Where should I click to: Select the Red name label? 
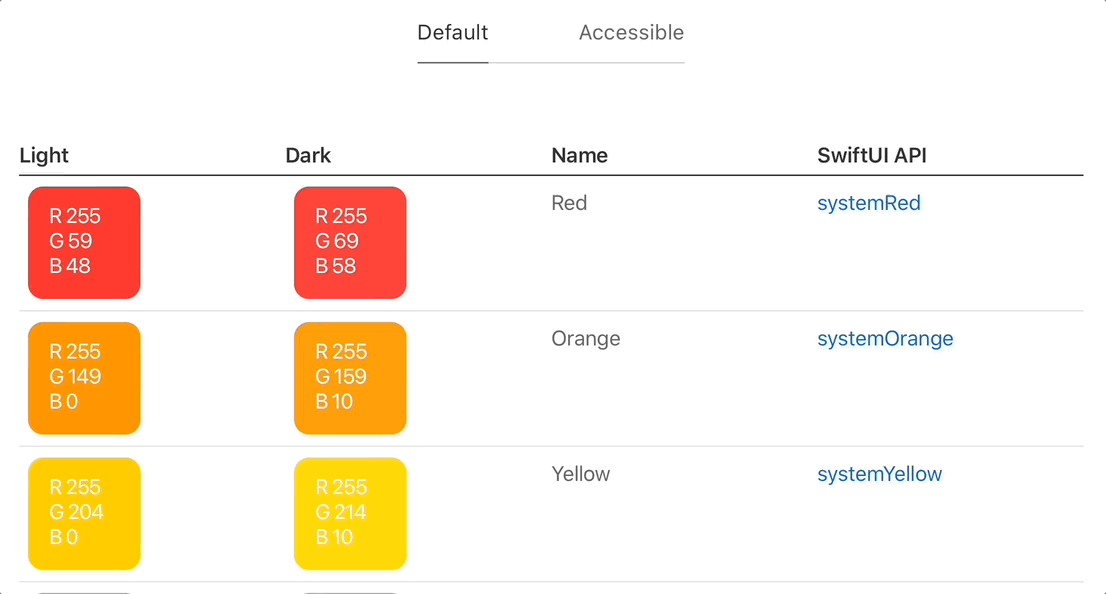tap(569, 202)
